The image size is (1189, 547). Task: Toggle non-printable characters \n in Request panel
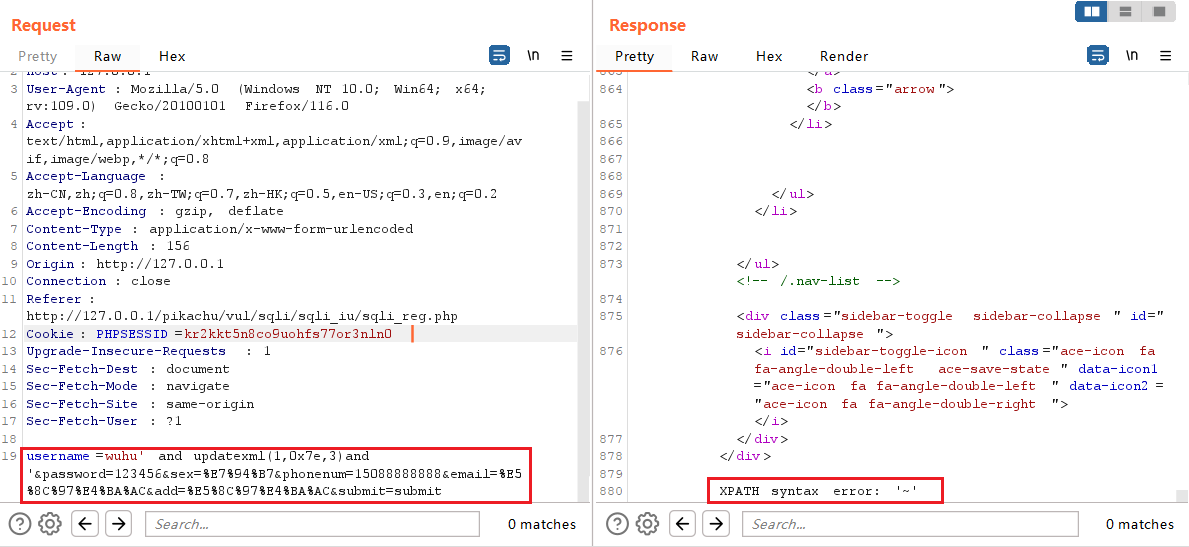click(534, 55)
